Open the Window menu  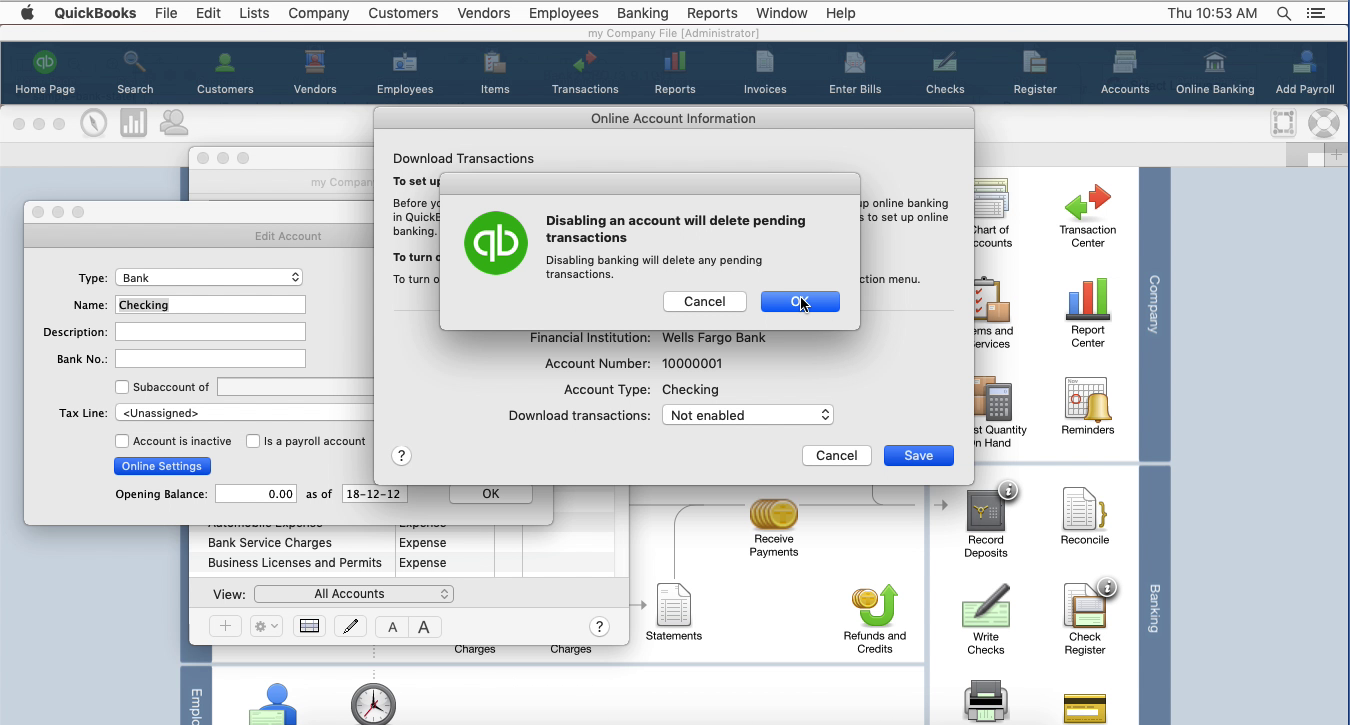coord(781,13)
